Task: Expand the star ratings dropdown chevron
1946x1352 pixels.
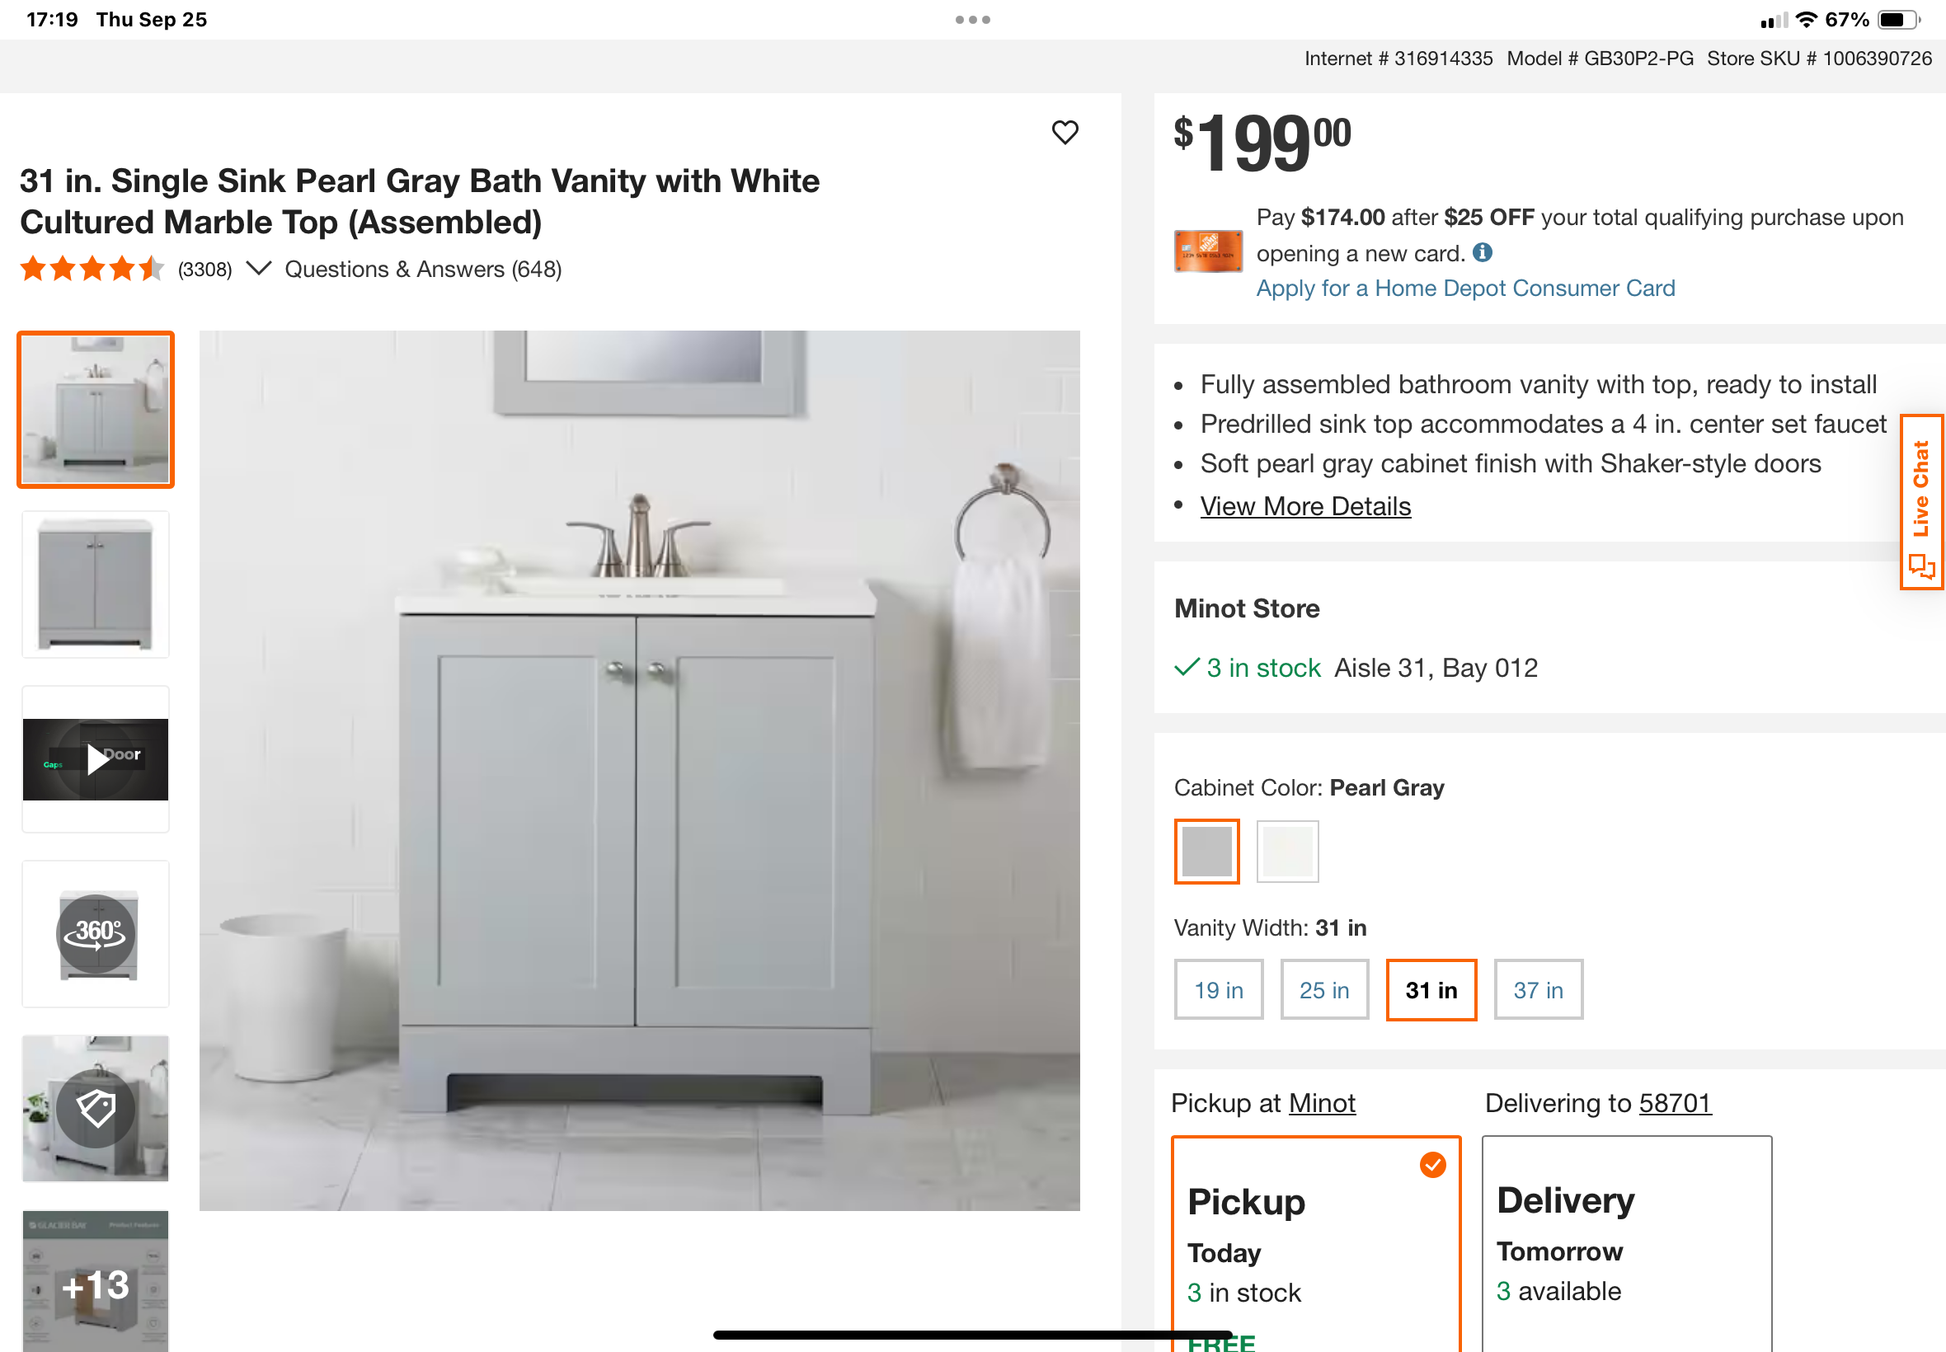Action: 258,269
